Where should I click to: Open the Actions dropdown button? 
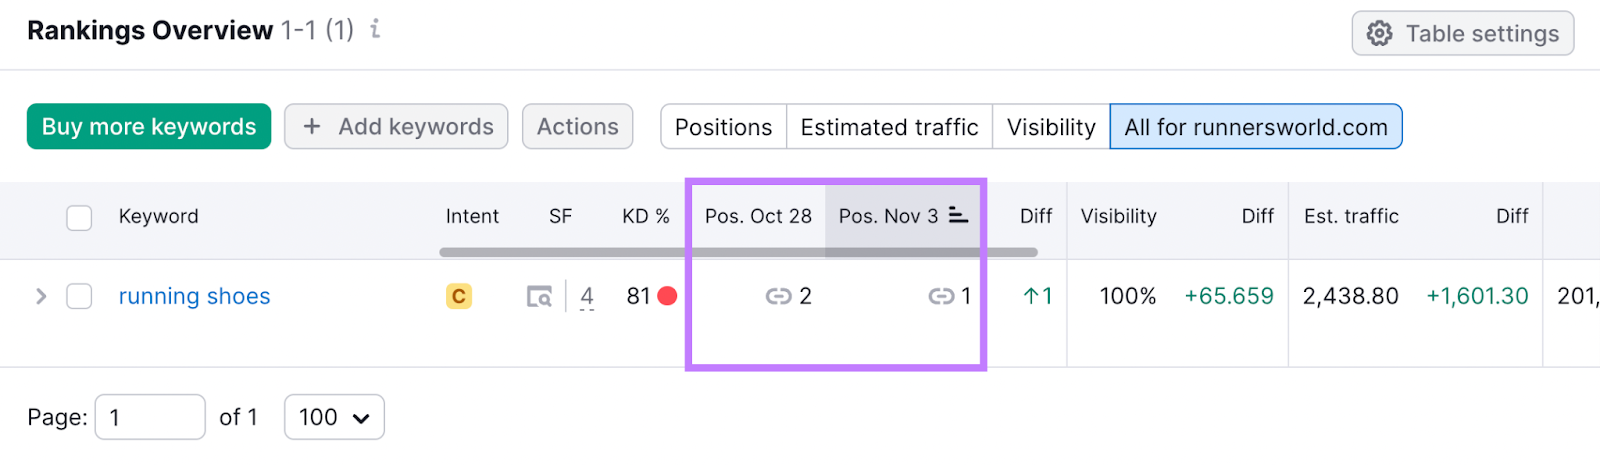577,127
